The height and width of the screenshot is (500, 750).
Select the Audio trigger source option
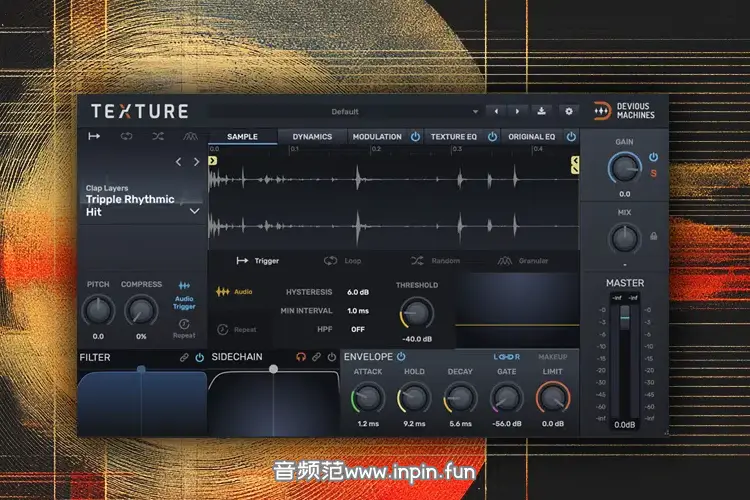click(234, 291)
